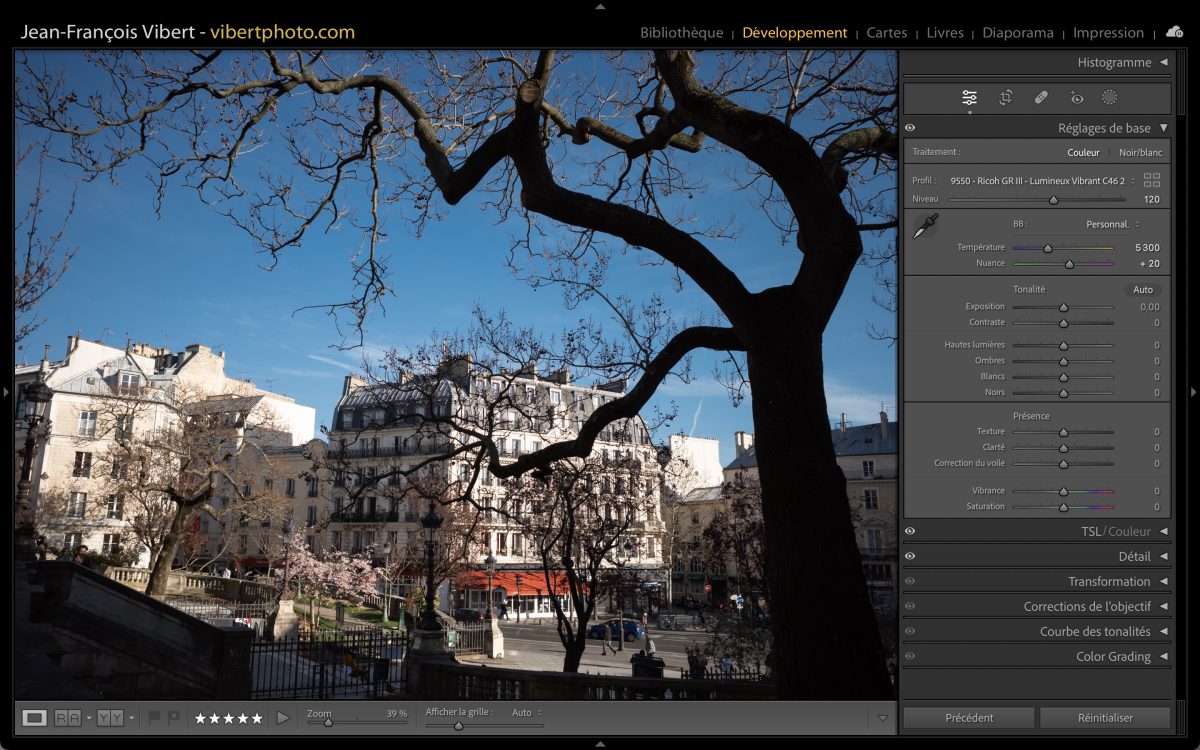Click the Réinitialiser button
This screenshot has height=750, width=1200.
coord(1105,717)
